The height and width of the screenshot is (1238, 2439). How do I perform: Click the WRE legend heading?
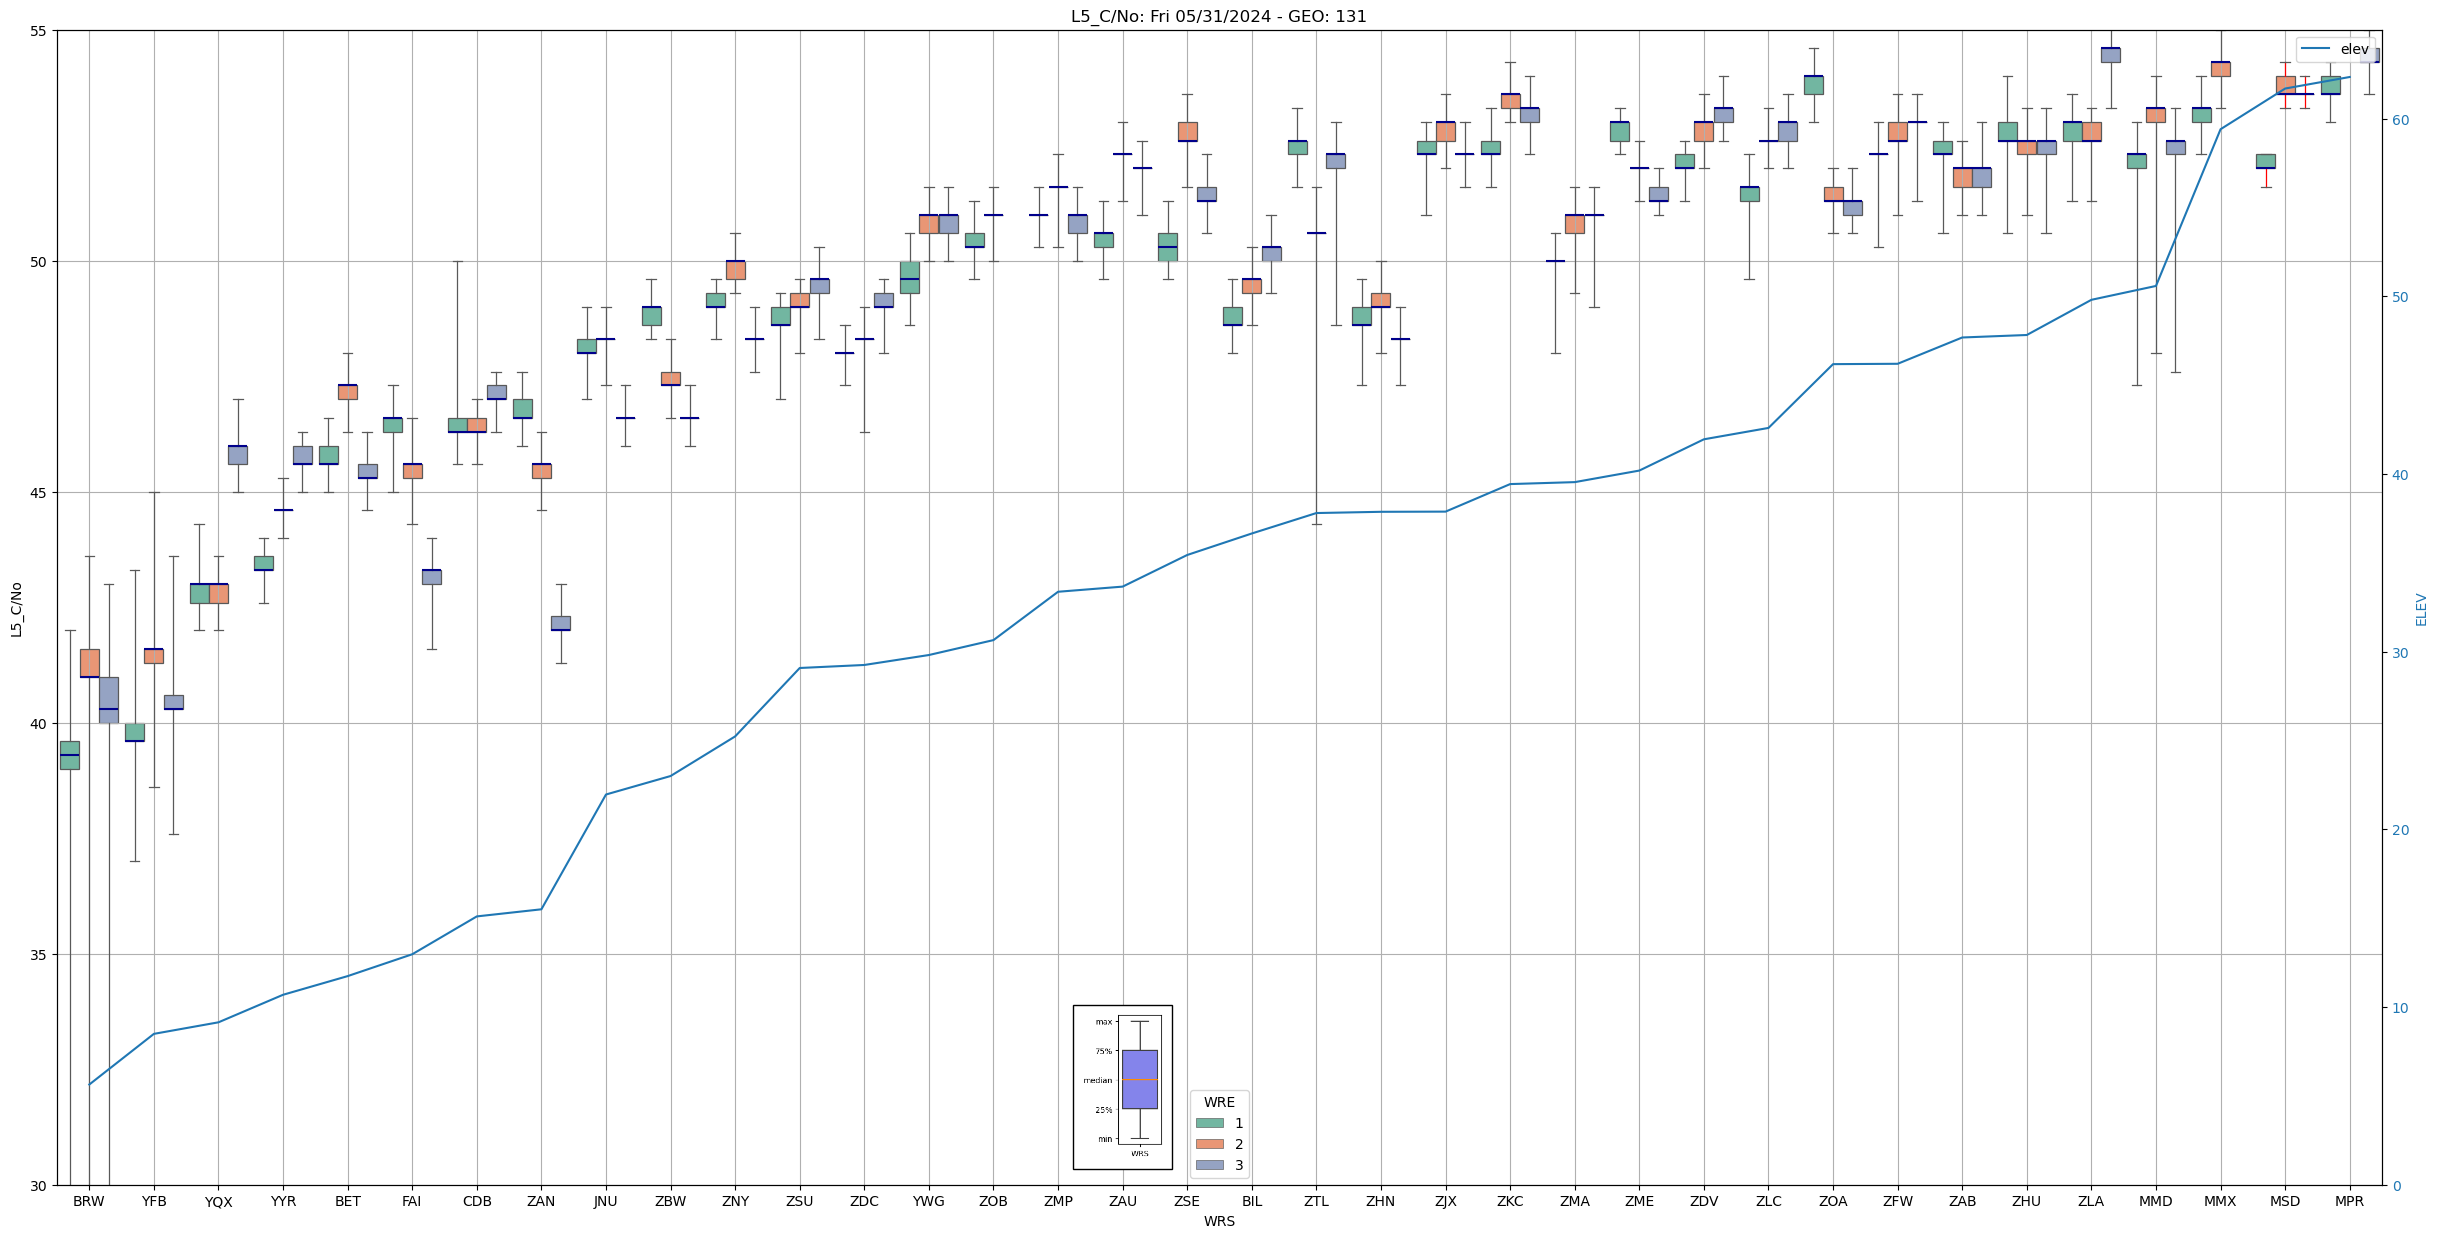tap(1219, 1102)
